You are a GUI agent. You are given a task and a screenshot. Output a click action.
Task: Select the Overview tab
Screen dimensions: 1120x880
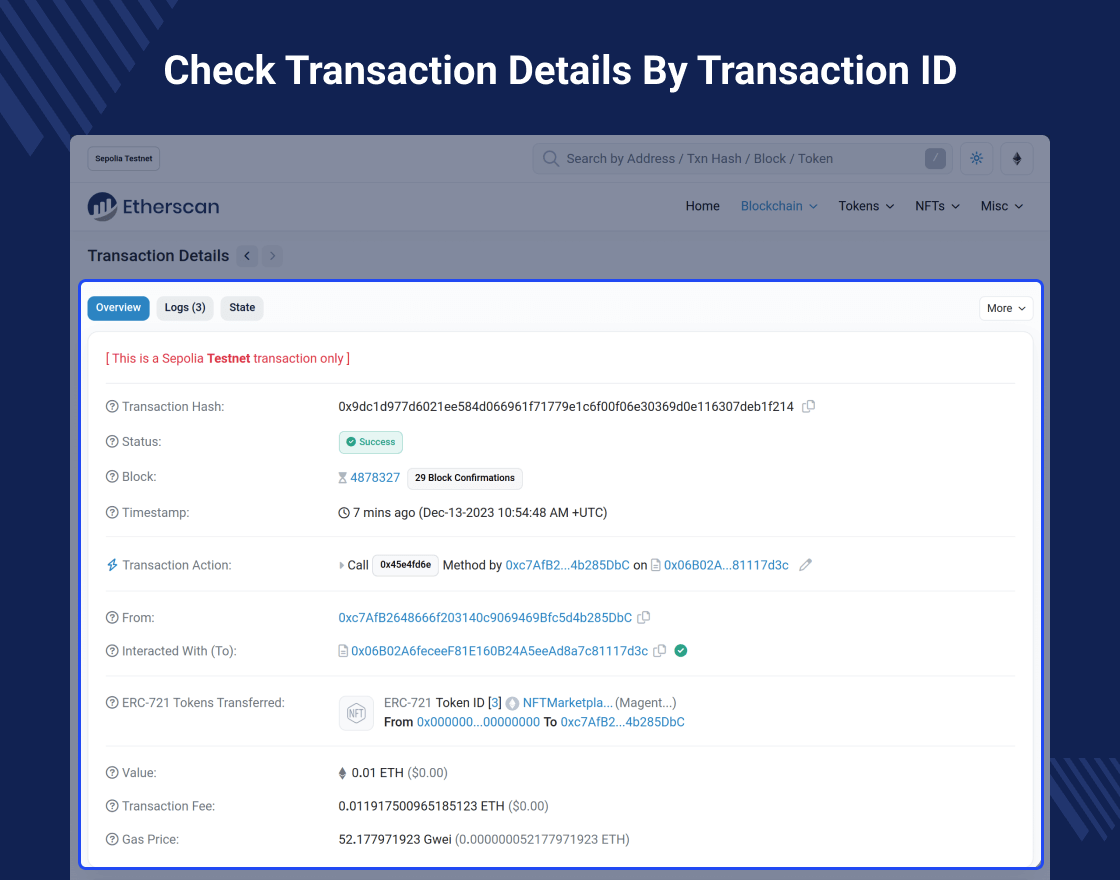pos(119,308)
